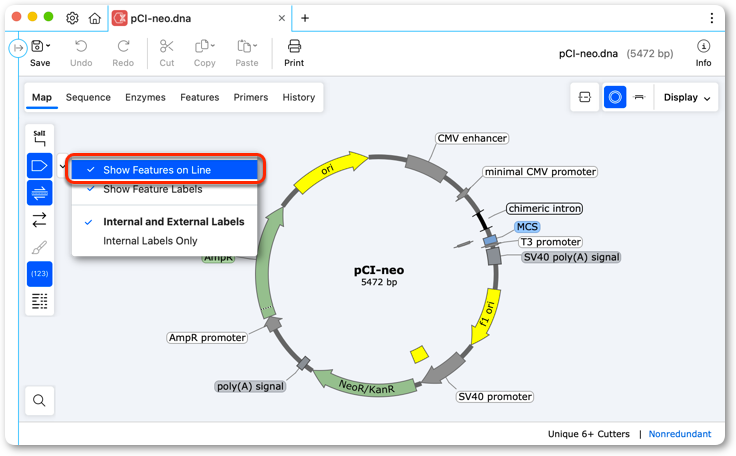Select the T3 promoter label
Screen dimensions: 736x456
tap(550, 242)
